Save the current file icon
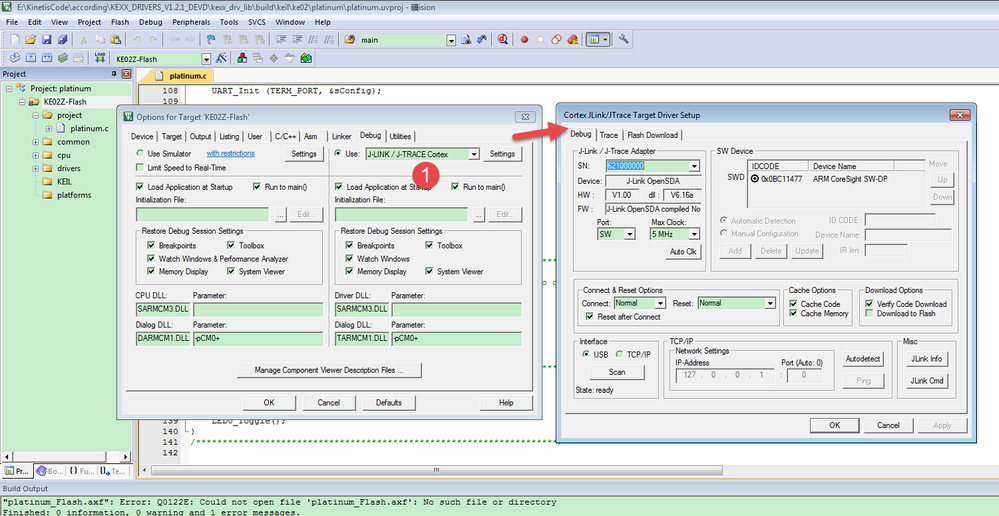The height and width of the screenshot is (516, 999). click(47, 39)
